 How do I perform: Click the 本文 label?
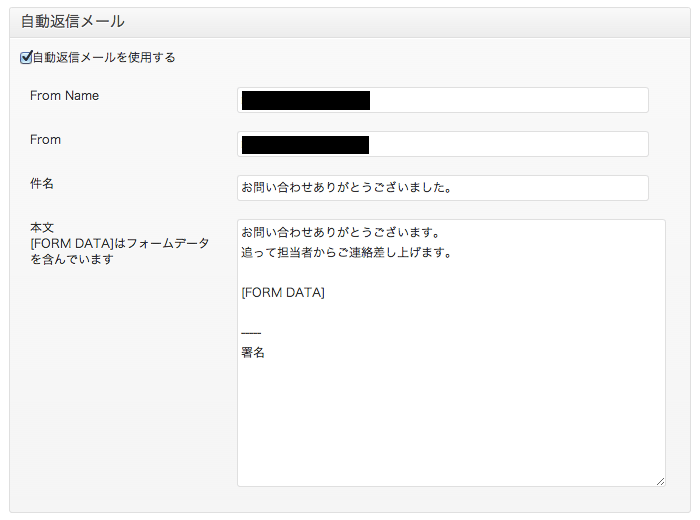click(x=42, y=228)
